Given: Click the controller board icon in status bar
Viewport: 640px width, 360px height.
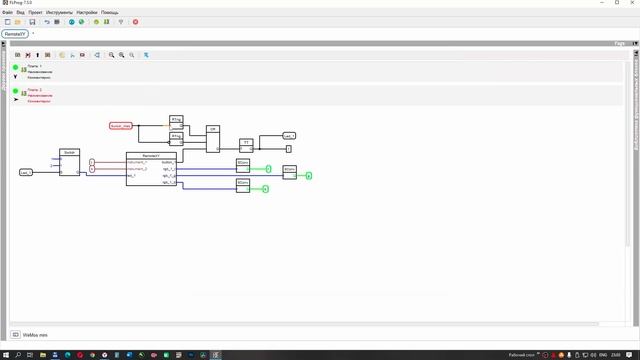Looking at the screenshot, I should 16,335.
